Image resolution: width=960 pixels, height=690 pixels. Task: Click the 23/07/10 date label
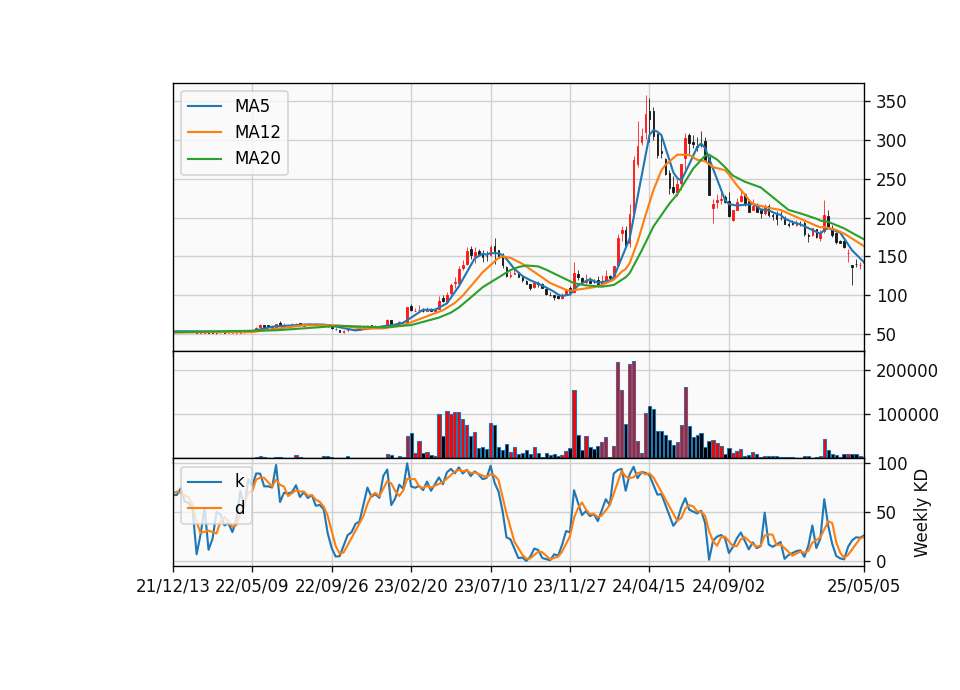point(490,587)
